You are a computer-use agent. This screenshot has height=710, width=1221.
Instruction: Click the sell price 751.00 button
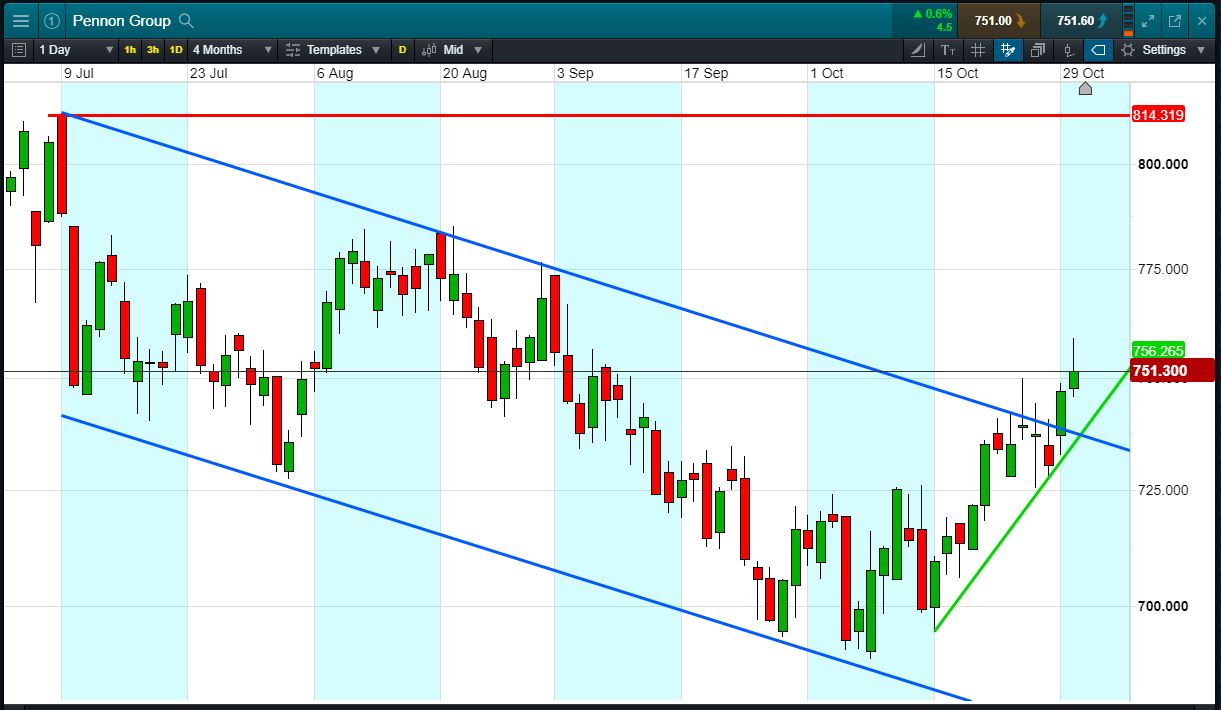pos(999,20)
